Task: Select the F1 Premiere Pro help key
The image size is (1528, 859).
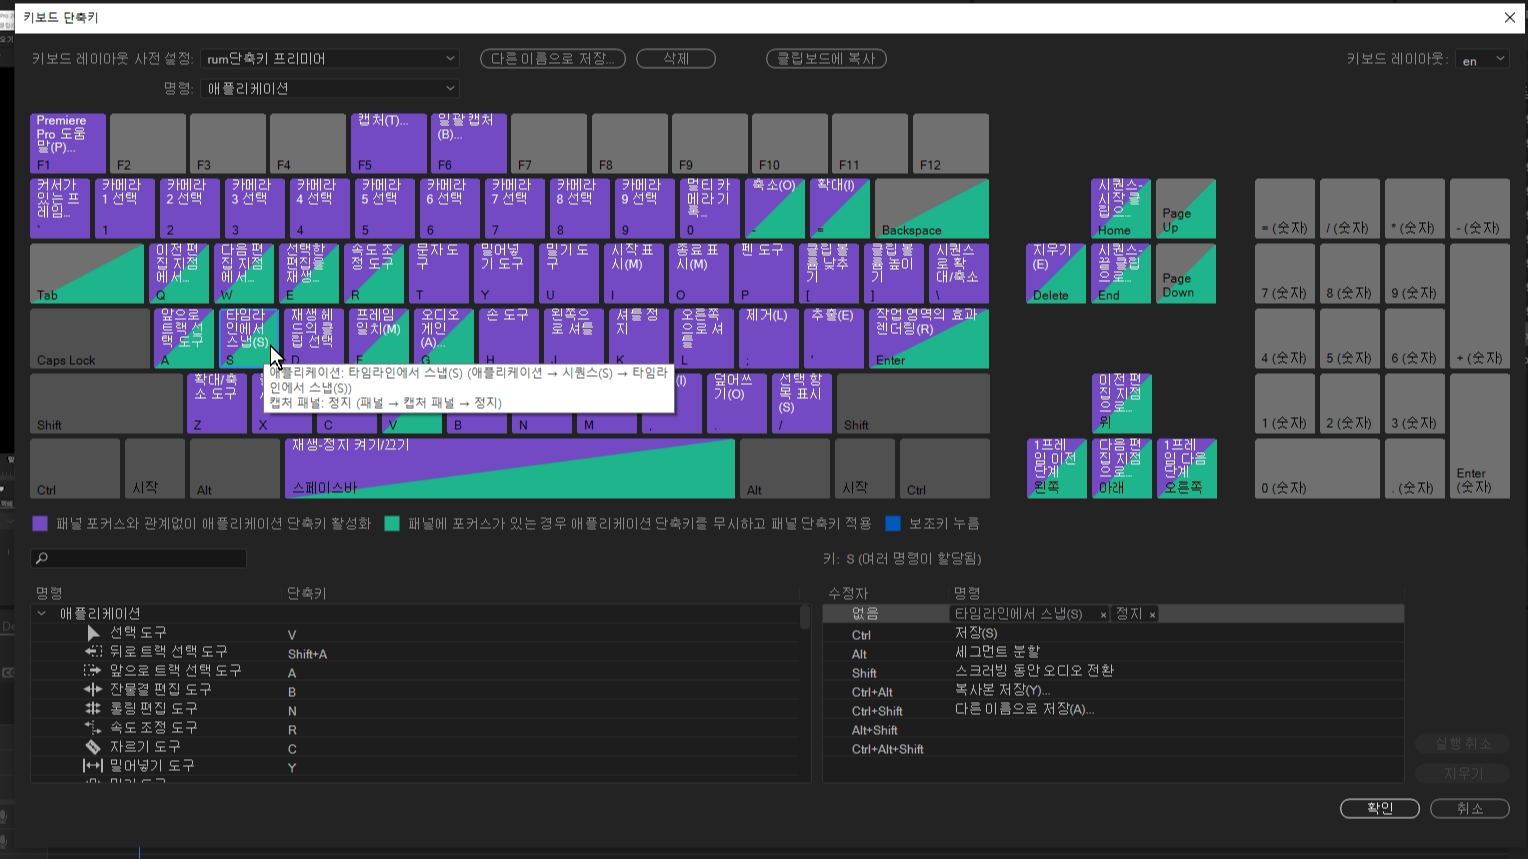Action: [68, 143]
